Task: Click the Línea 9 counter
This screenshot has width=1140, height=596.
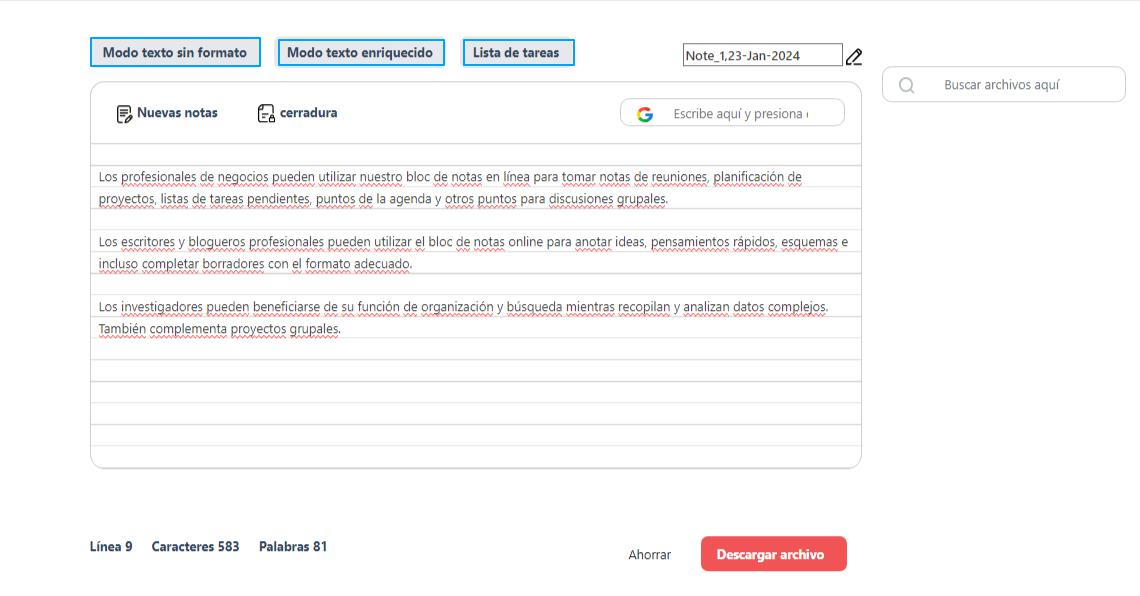Action: (111, 547)
